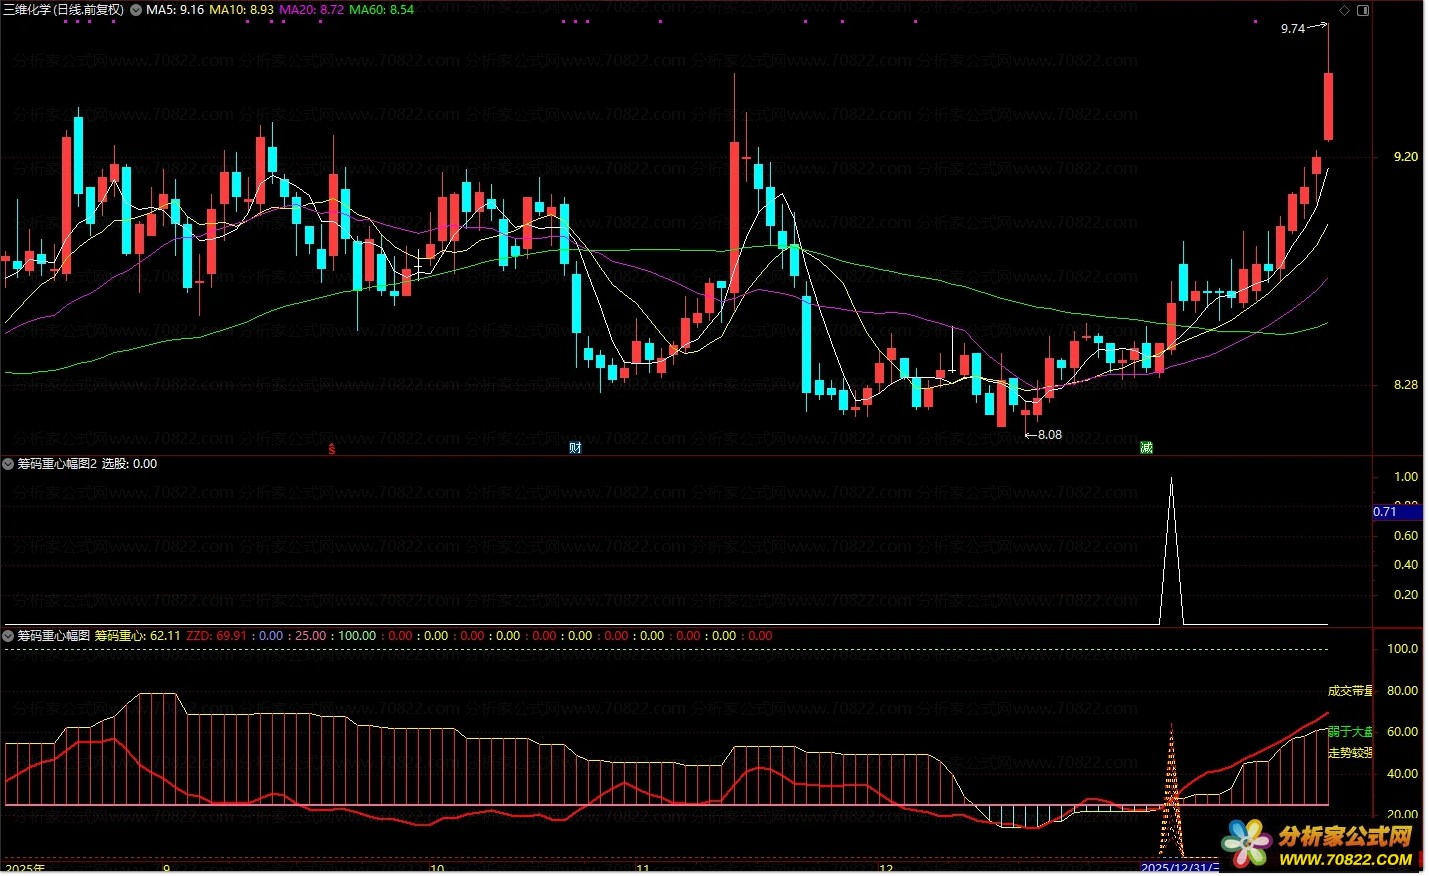Click the 8.08 low price annotation
Screen dimensions: 1429x876
[1049, 435]
